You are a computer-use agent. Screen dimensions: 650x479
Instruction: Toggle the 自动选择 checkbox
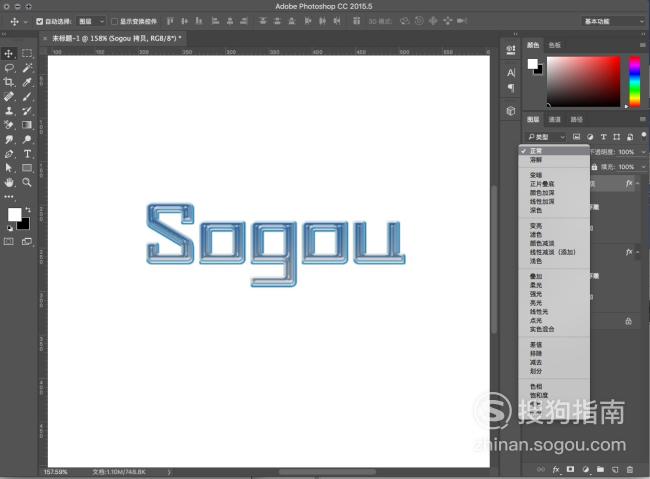click(39, 21)
